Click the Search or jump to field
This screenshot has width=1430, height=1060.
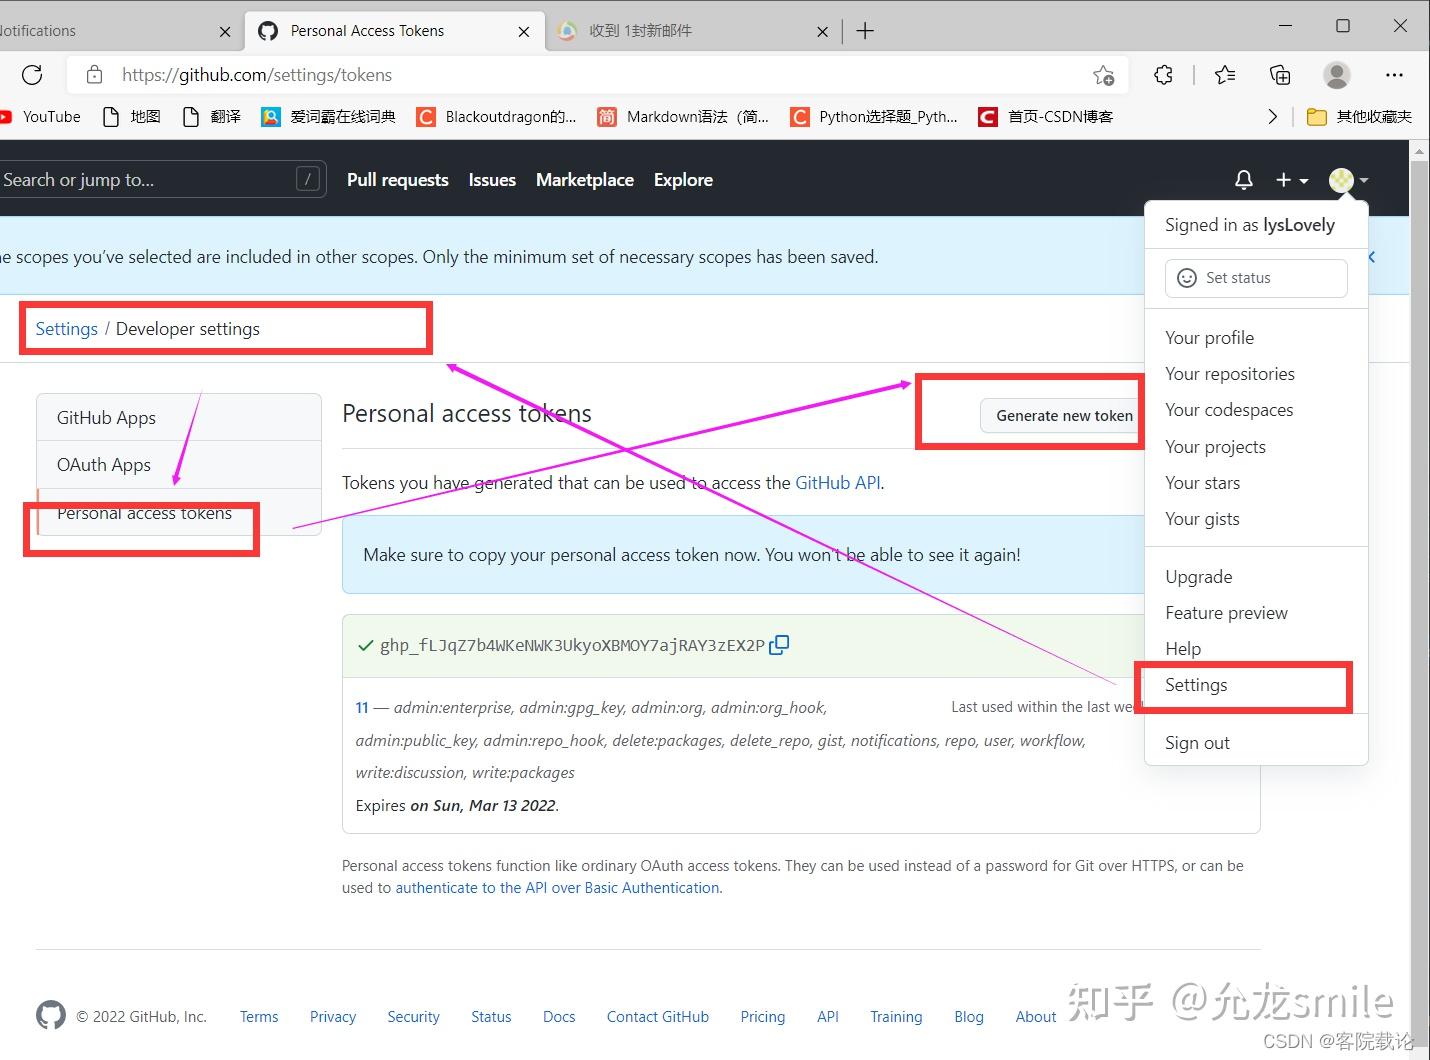[x=160, y=179]
